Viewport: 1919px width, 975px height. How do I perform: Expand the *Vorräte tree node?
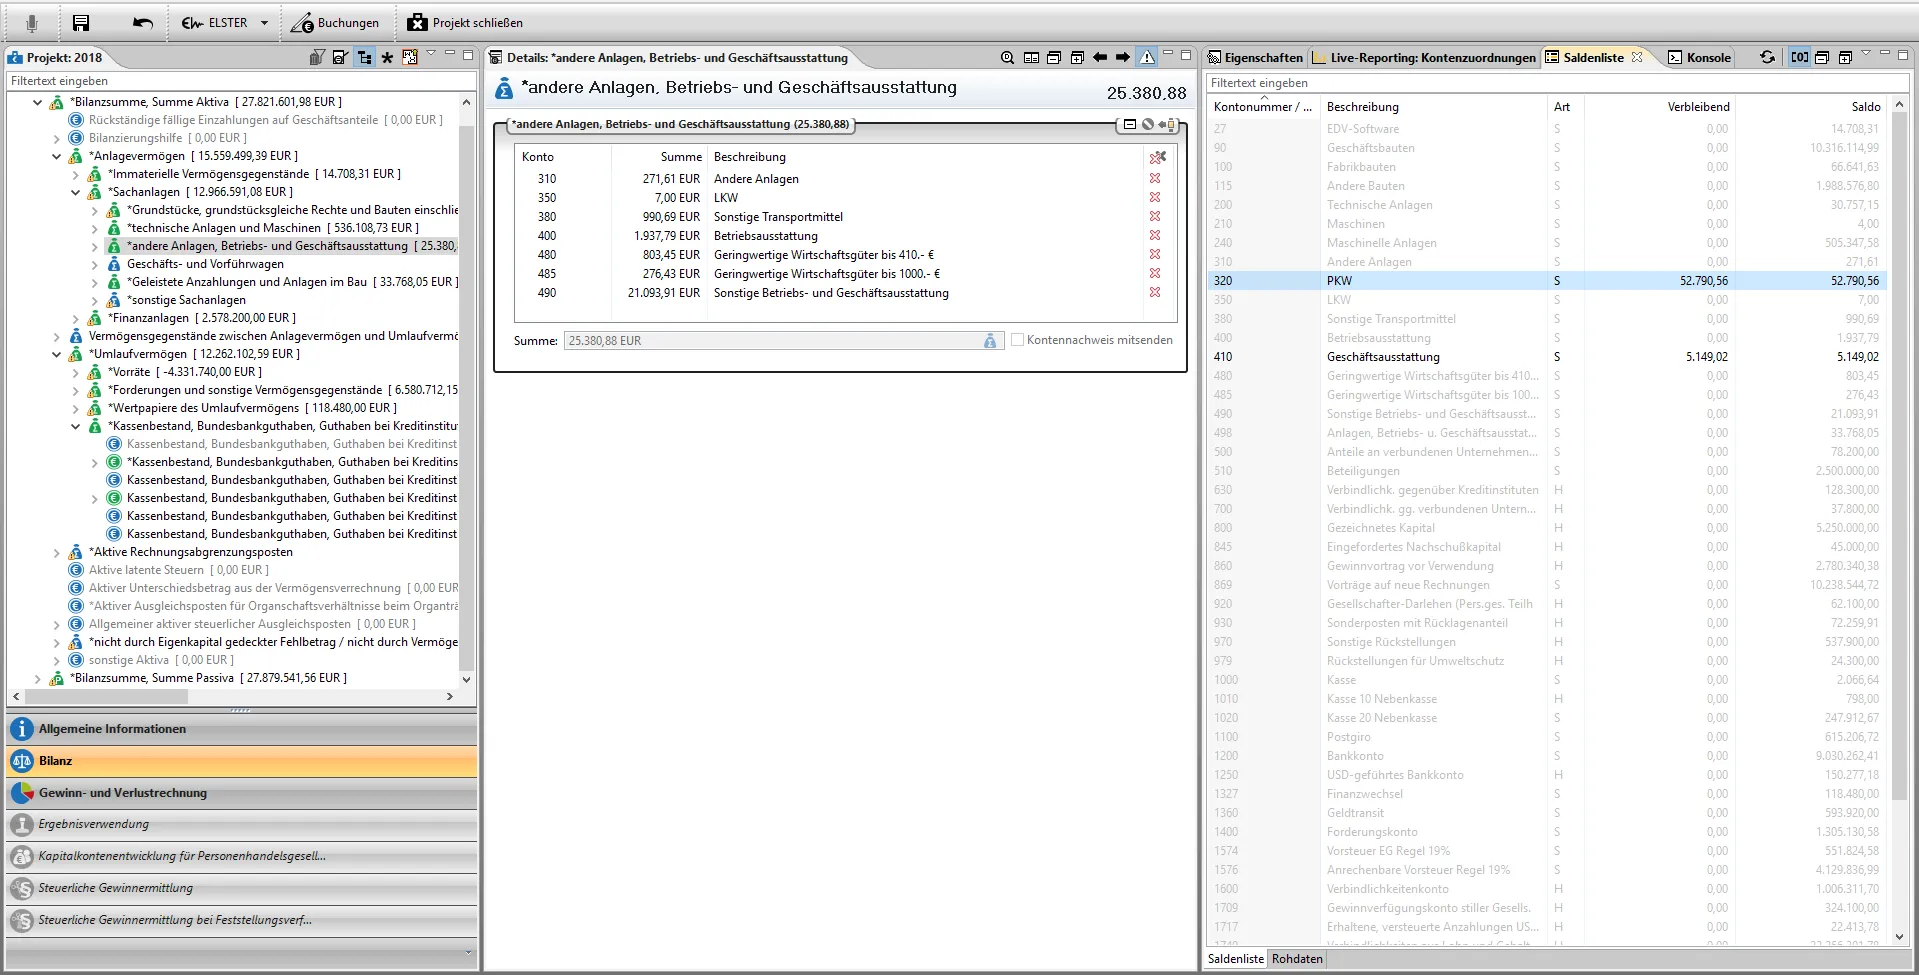coord(75,372)
